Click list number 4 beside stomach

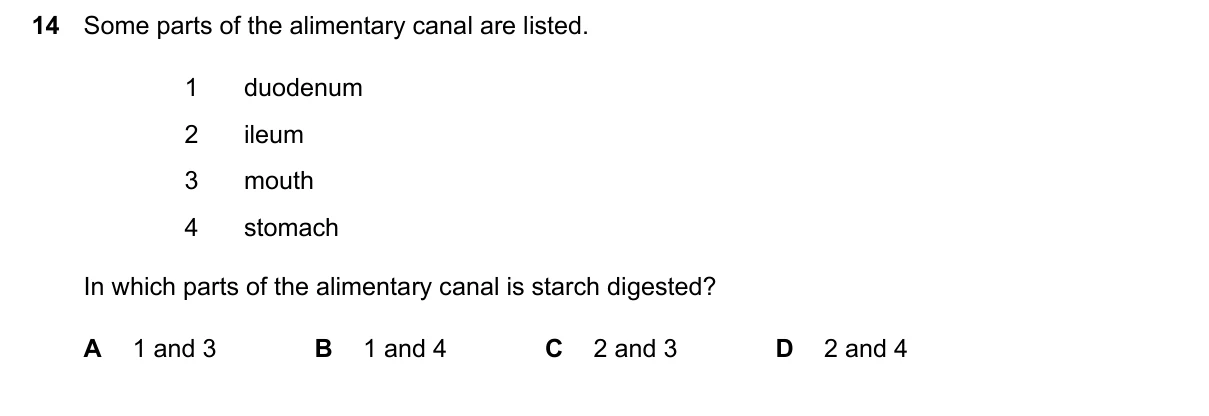191,228
